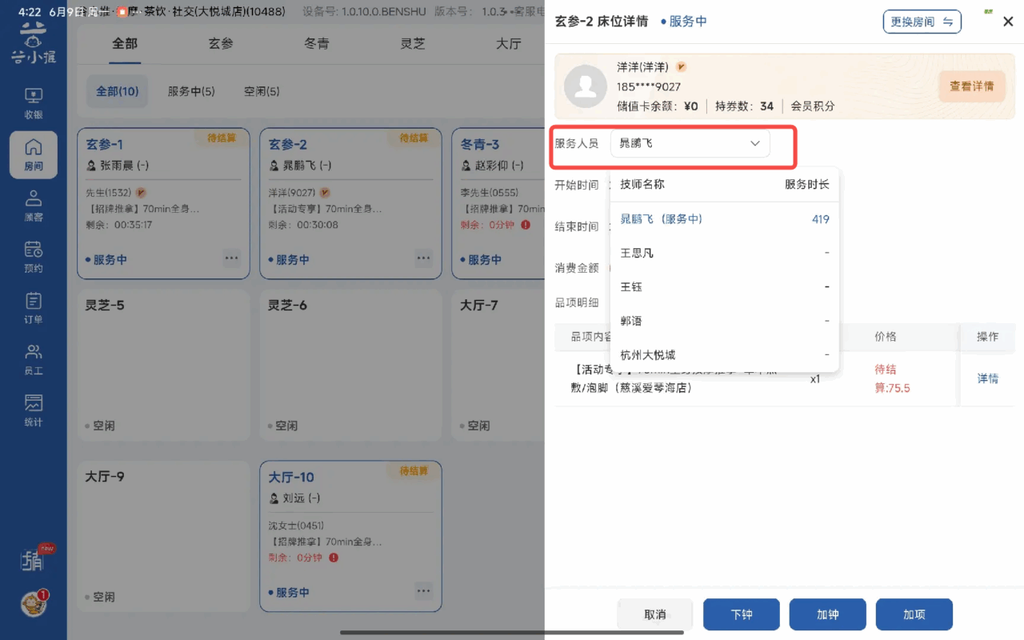1024x640 pixels.
Task: Click the 待结算:75.5 price text
Action: coord(892,379)
